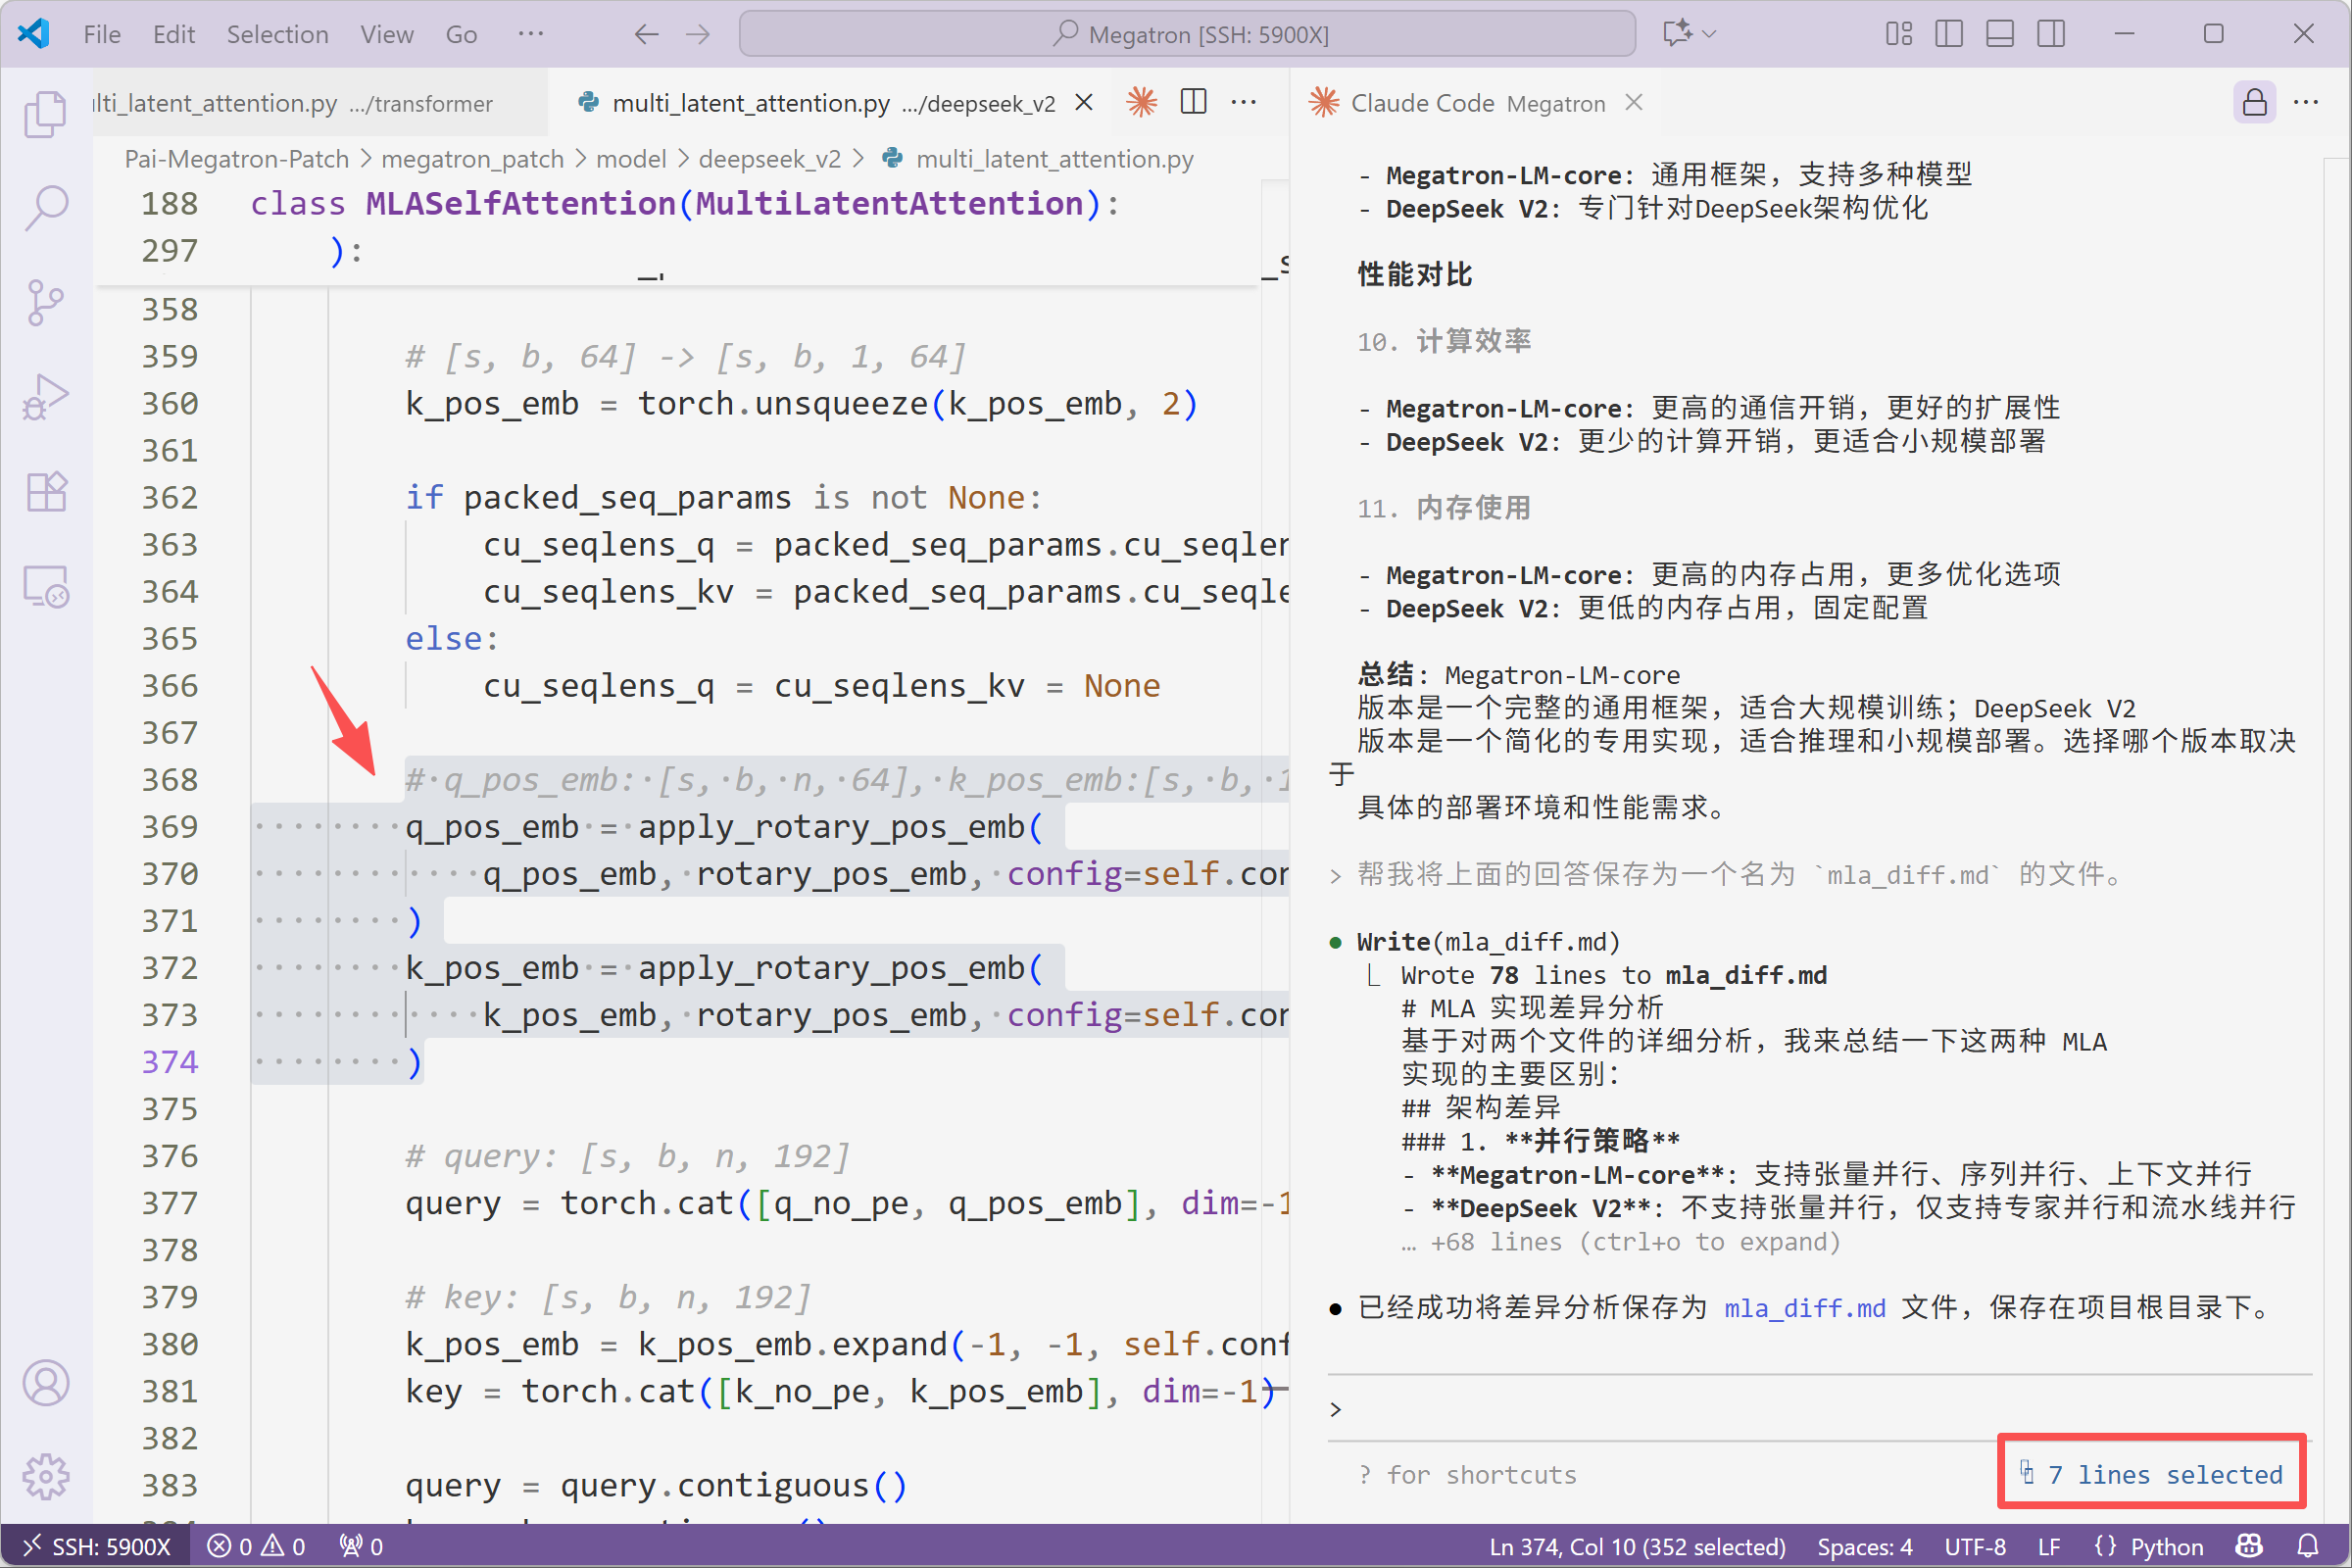Expand the overflow menu ellipsis
The height and width of the screenshot is (1568, 2352).
coord(530,34)
